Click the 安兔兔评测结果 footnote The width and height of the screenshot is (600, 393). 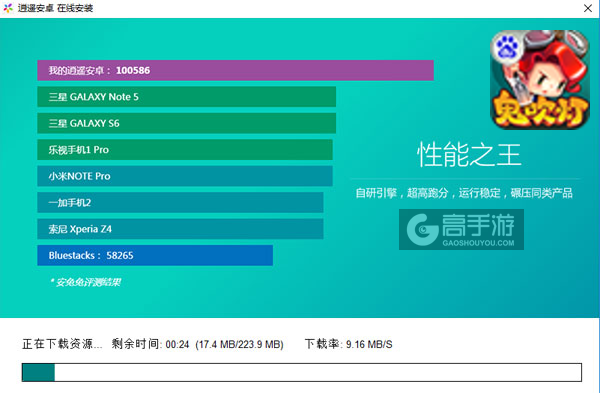85,282
